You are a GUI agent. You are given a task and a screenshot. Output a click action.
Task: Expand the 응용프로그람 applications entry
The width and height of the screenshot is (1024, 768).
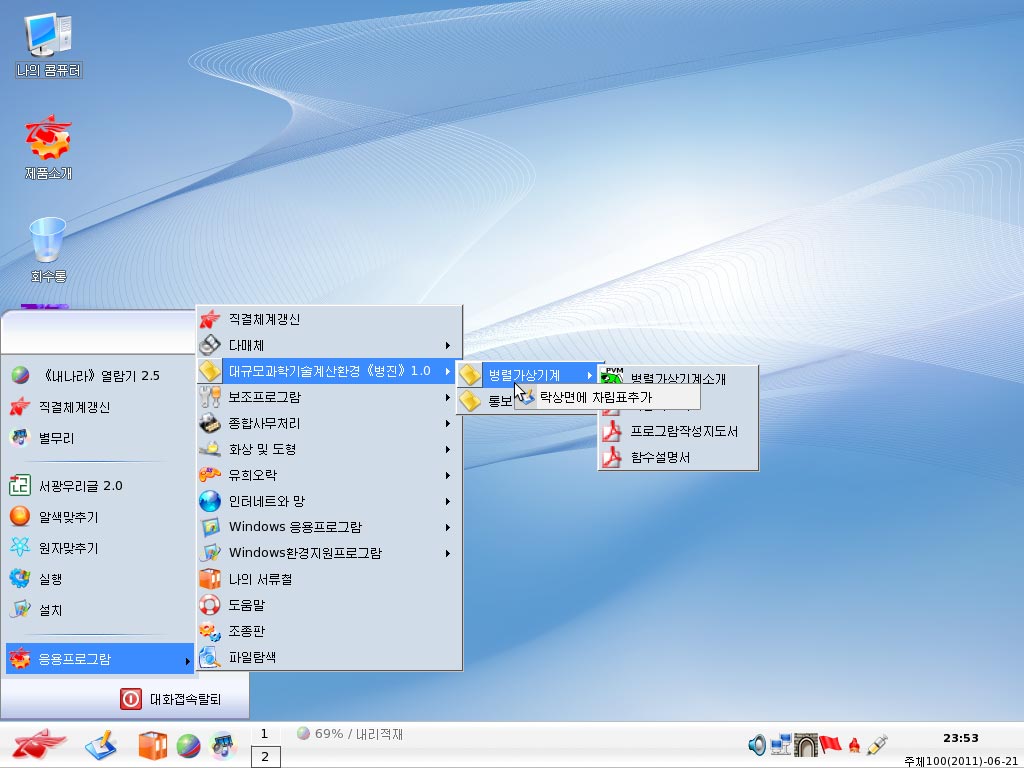pos(100,659)
